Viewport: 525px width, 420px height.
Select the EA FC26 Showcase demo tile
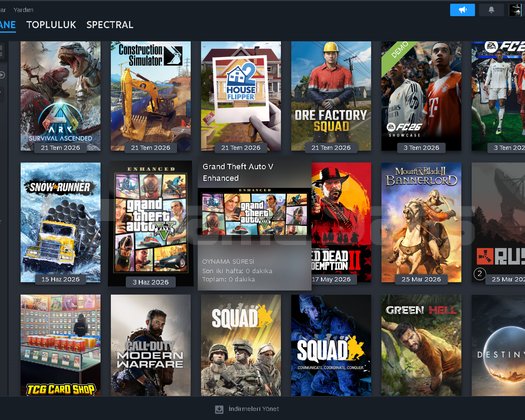point(421,96)
